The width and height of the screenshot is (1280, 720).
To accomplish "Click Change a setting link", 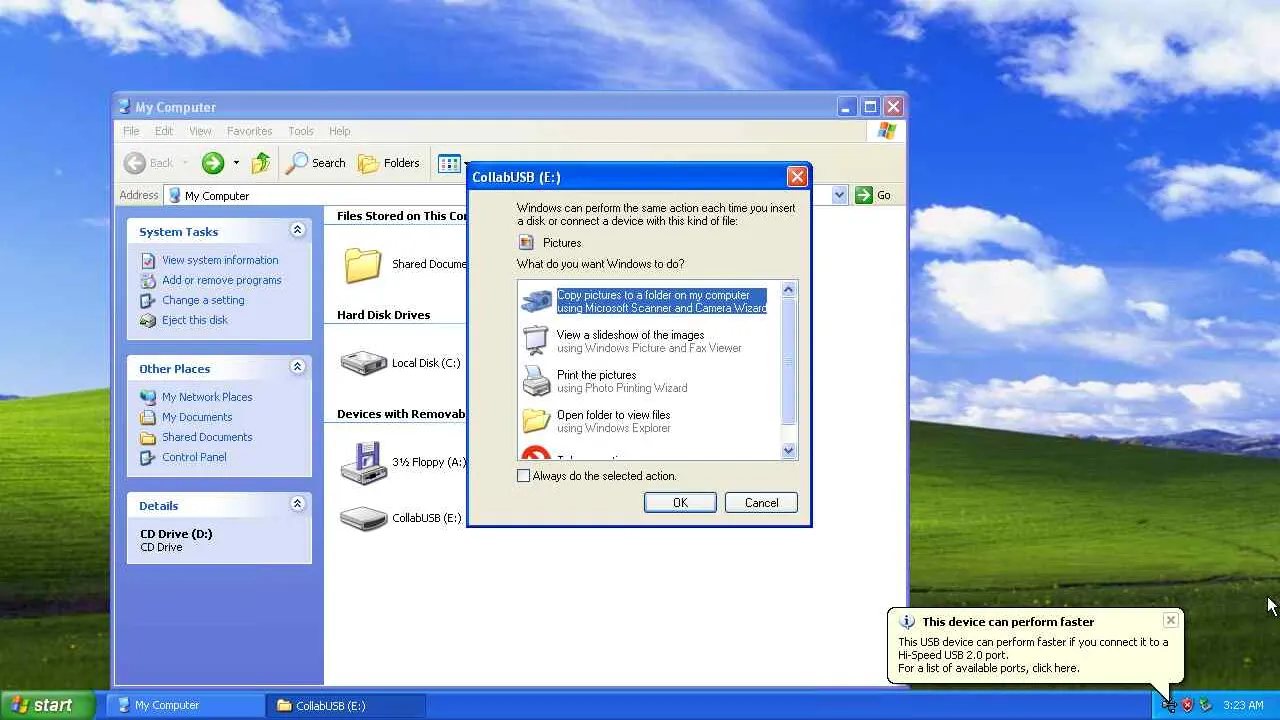I will coord(203,300).
